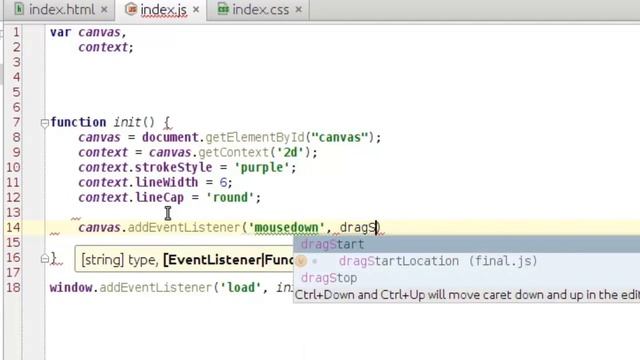
Task: Click line number 1 in the gutter
Action: (x=16, y=32)
